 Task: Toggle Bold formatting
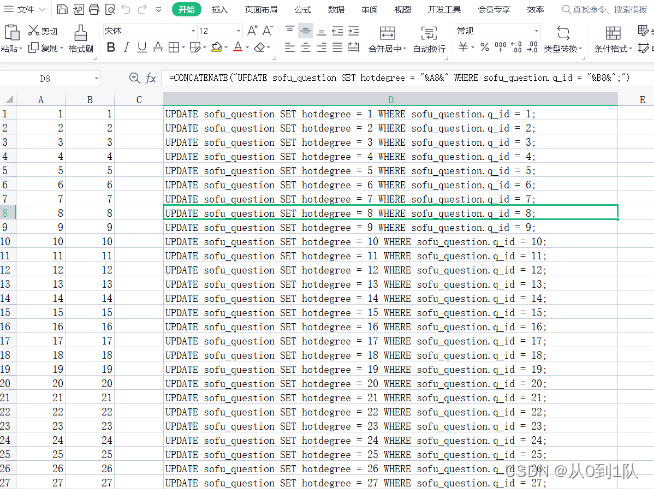pos(111,47)
